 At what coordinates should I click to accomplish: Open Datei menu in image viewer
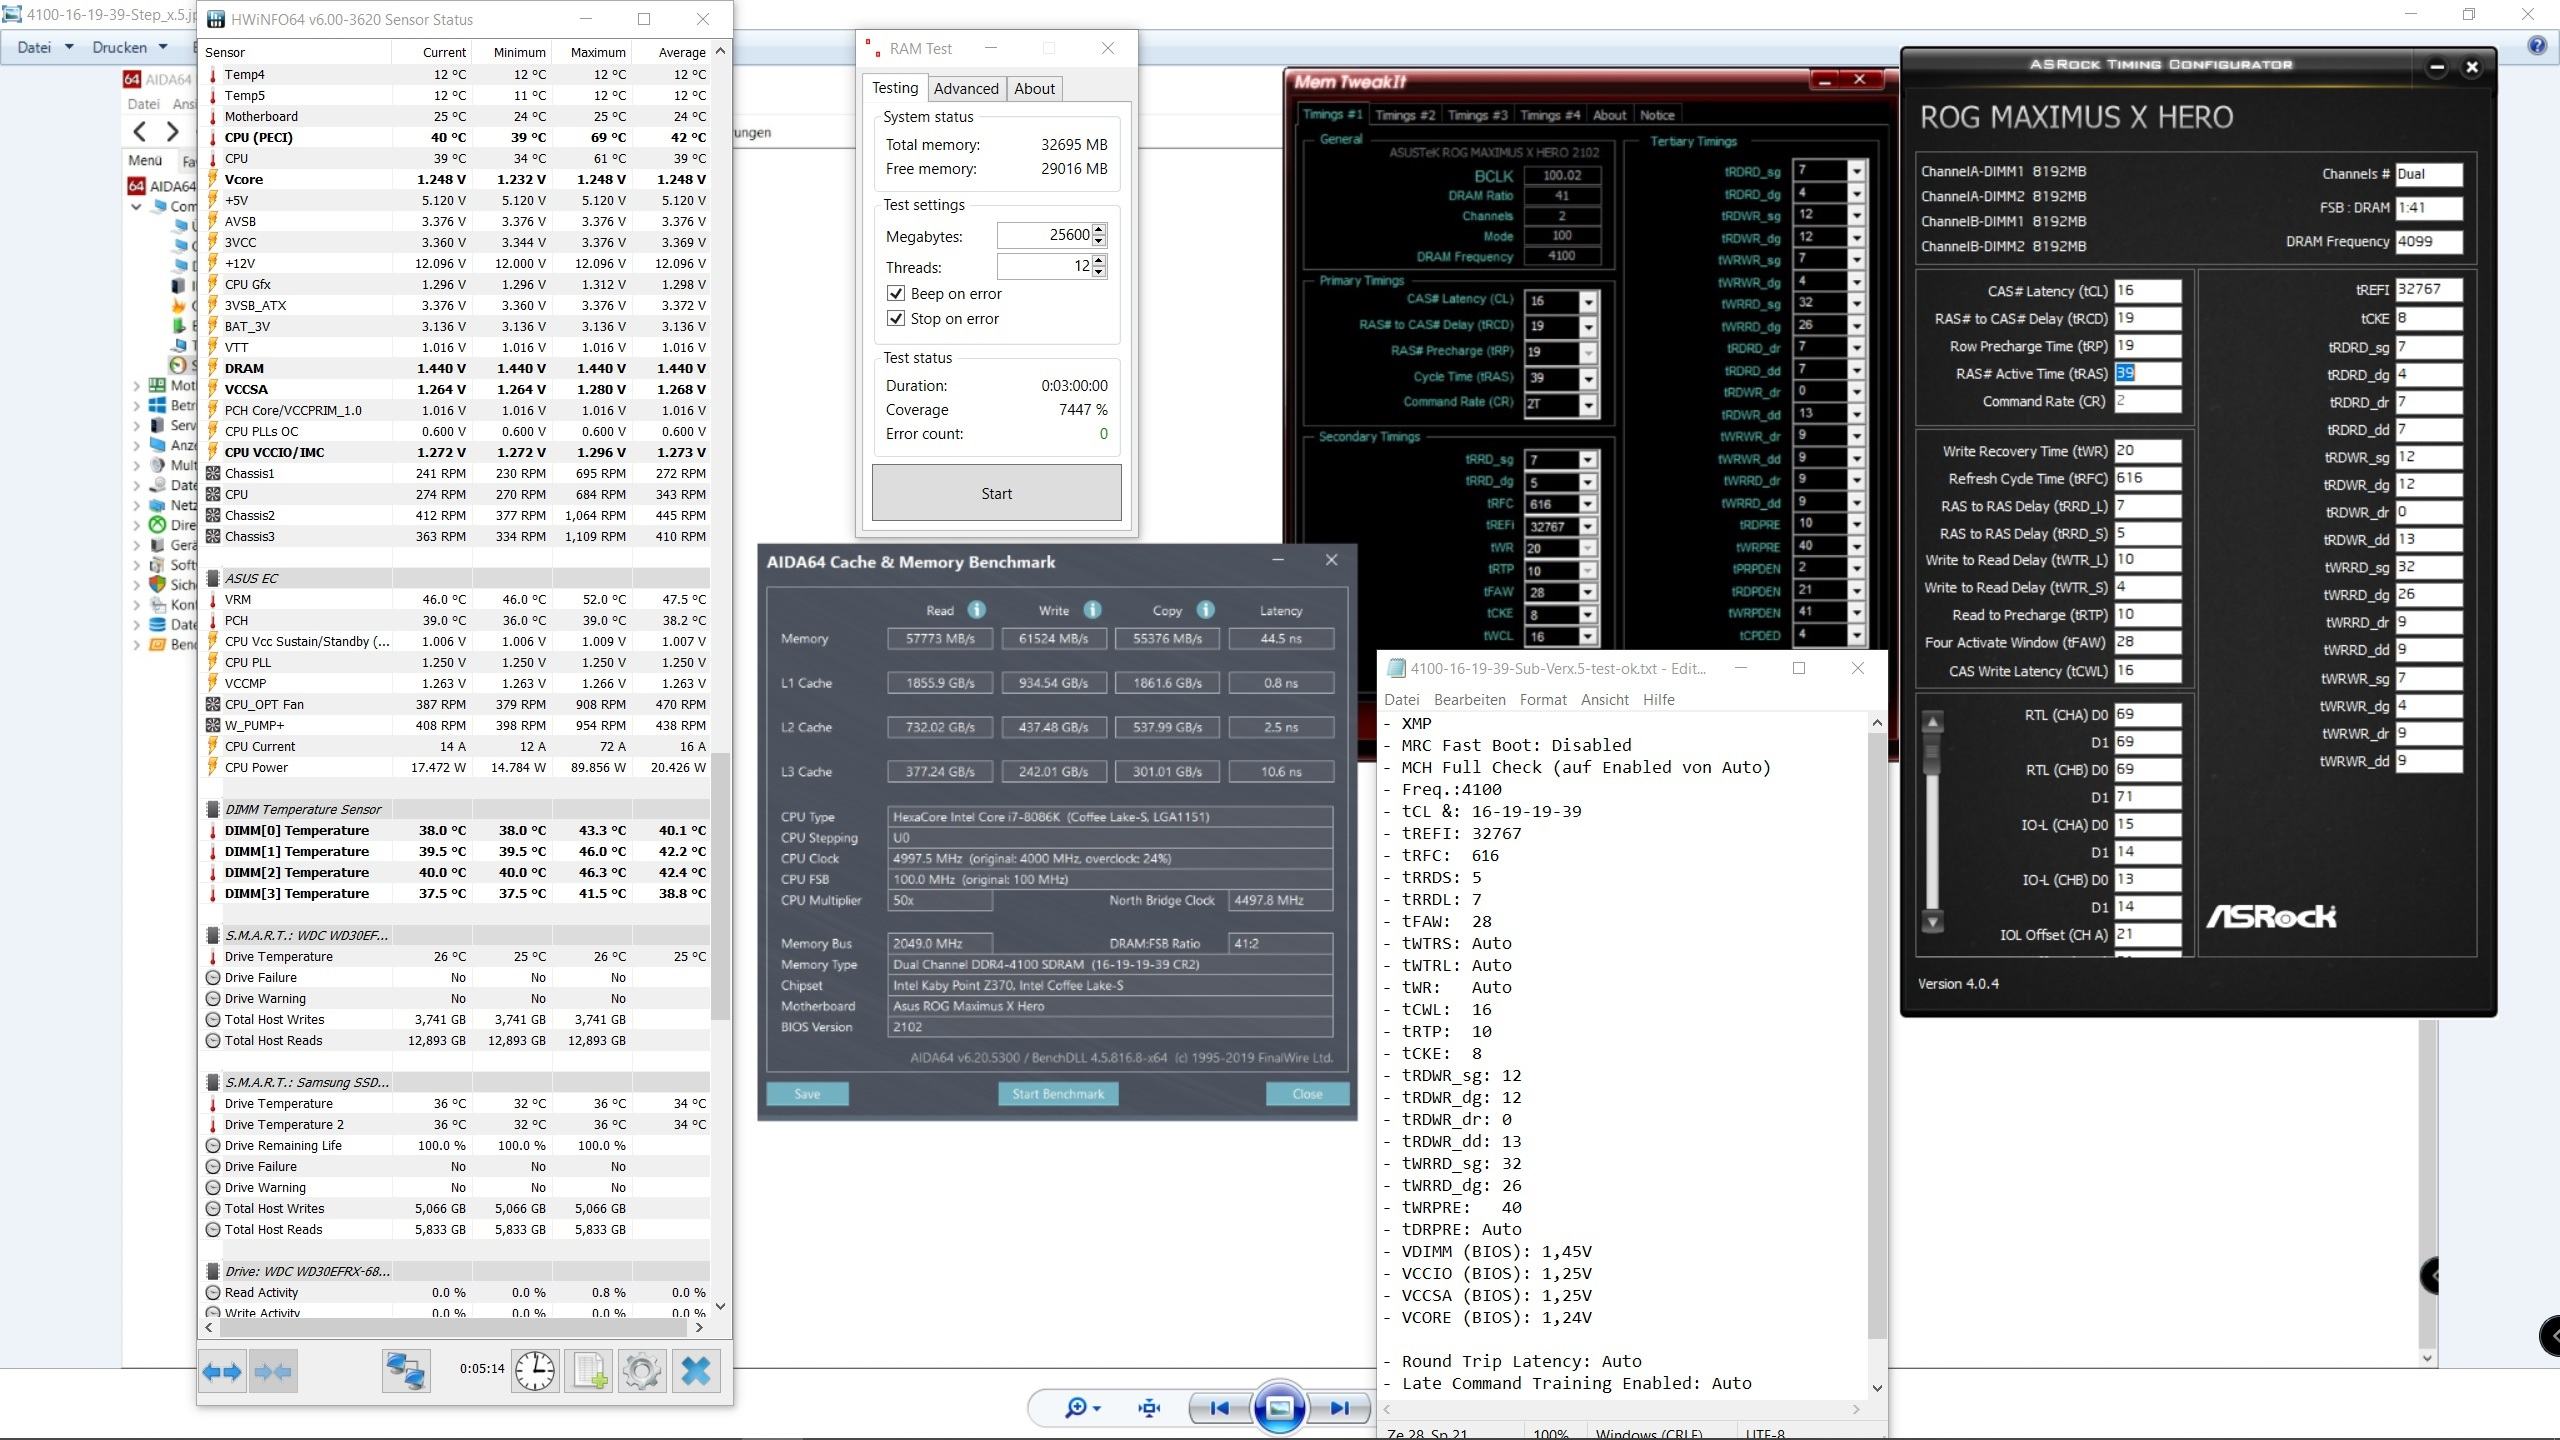44,47
